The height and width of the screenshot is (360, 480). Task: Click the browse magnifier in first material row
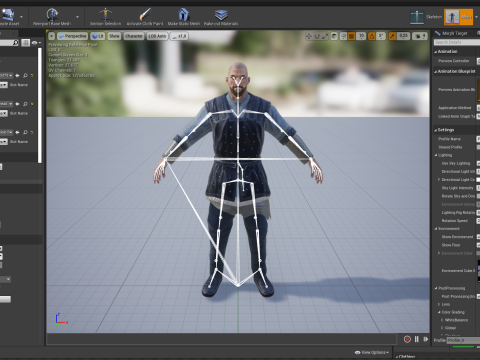click(25, 76)
